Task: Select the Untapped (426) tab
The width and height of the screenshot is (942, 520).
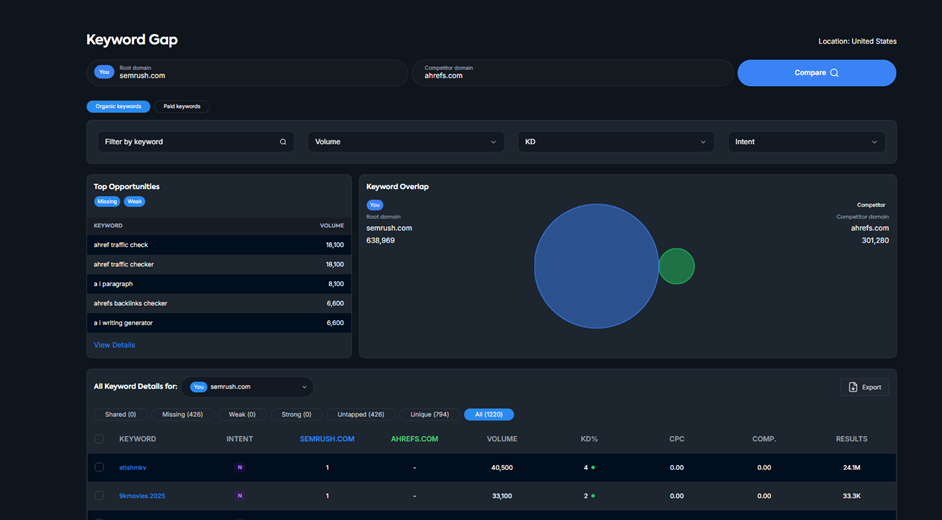Action: pos(360,414)
